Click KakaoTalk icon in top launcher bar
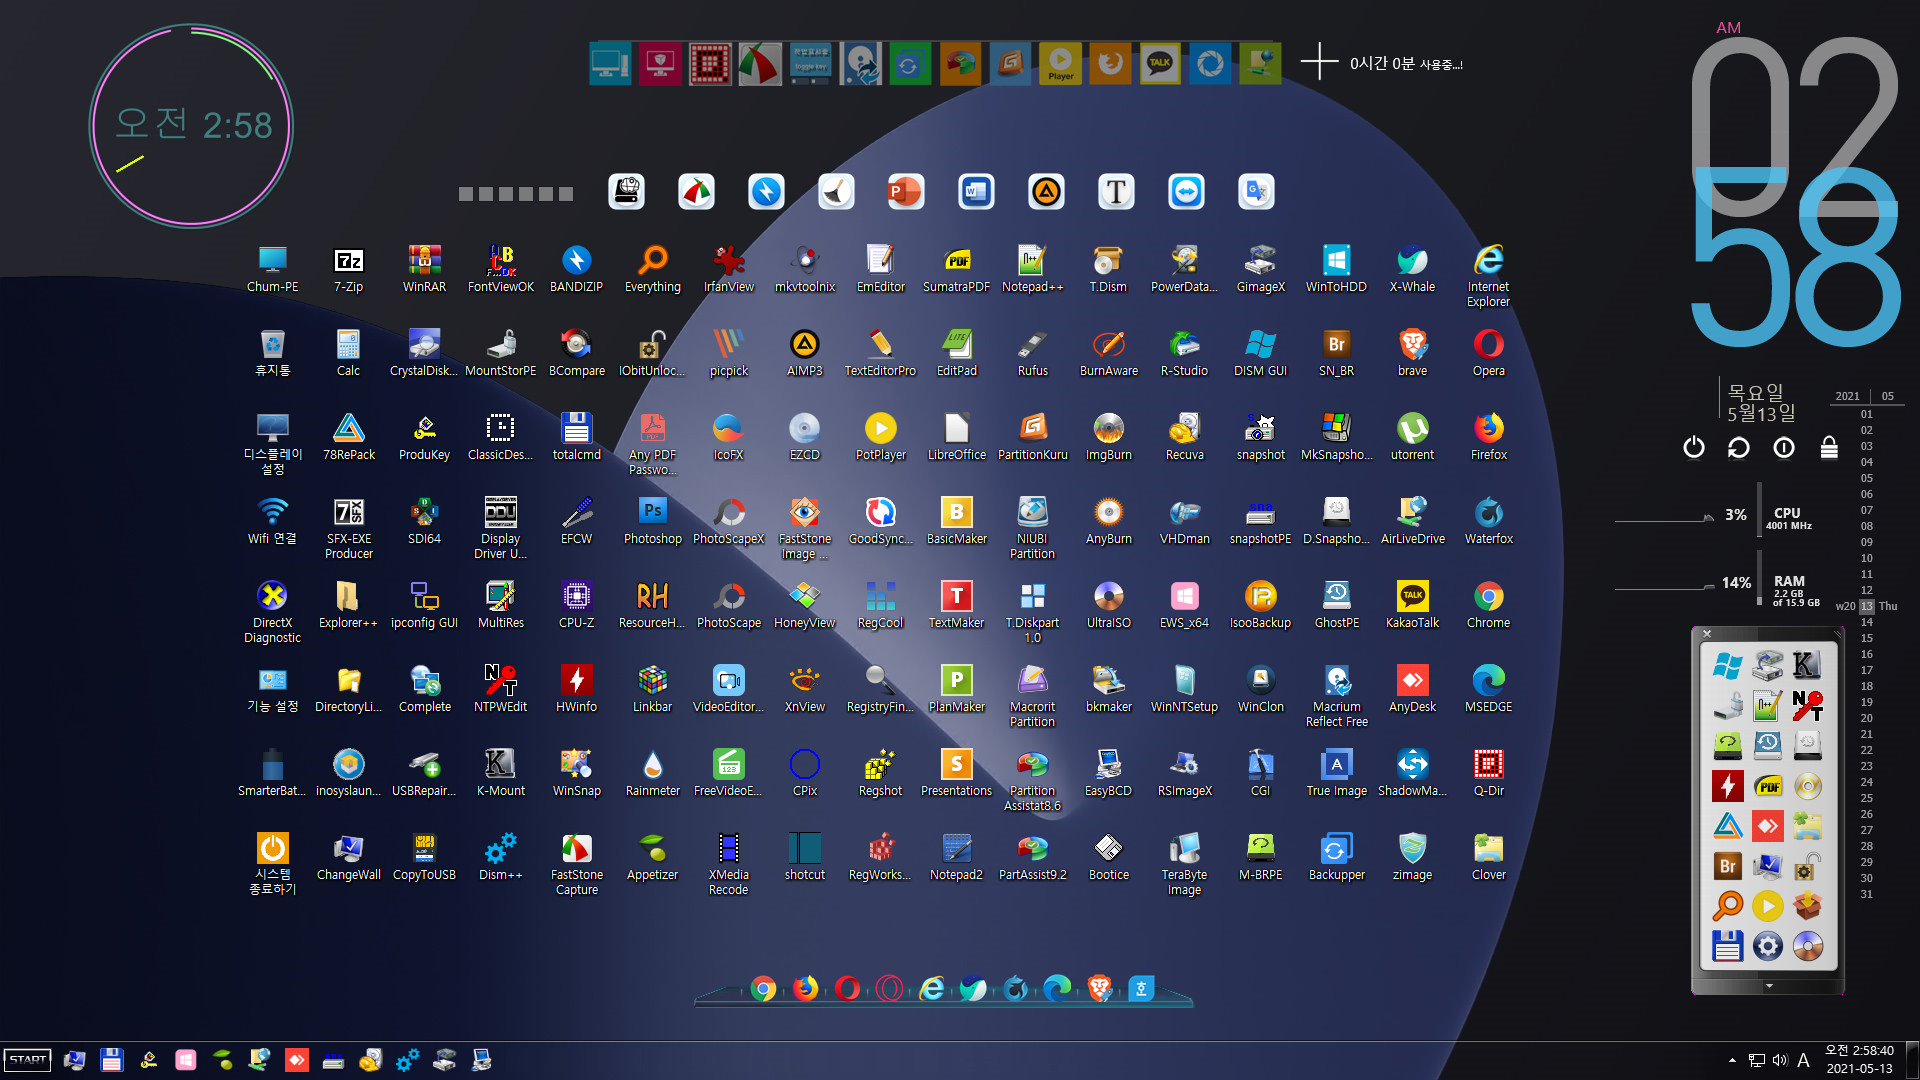 (x=1160, y=64)
